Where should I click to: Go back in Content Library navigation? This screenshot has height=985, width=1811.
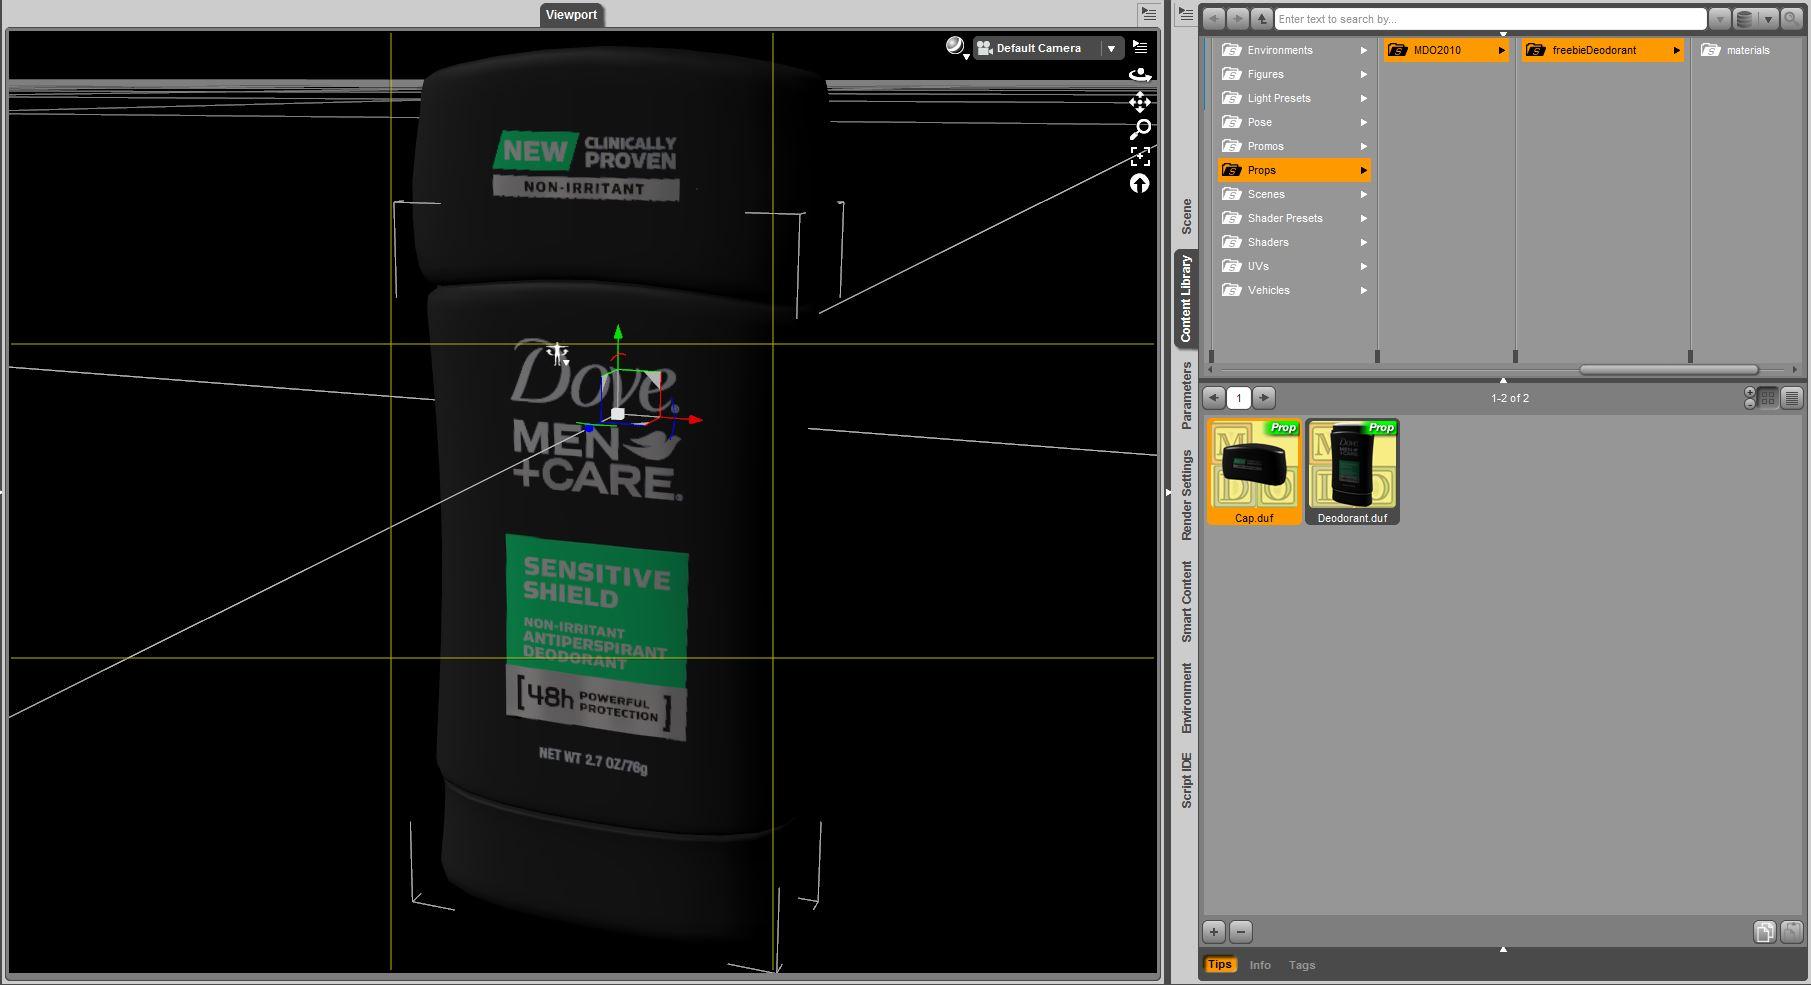[1213, 19]
